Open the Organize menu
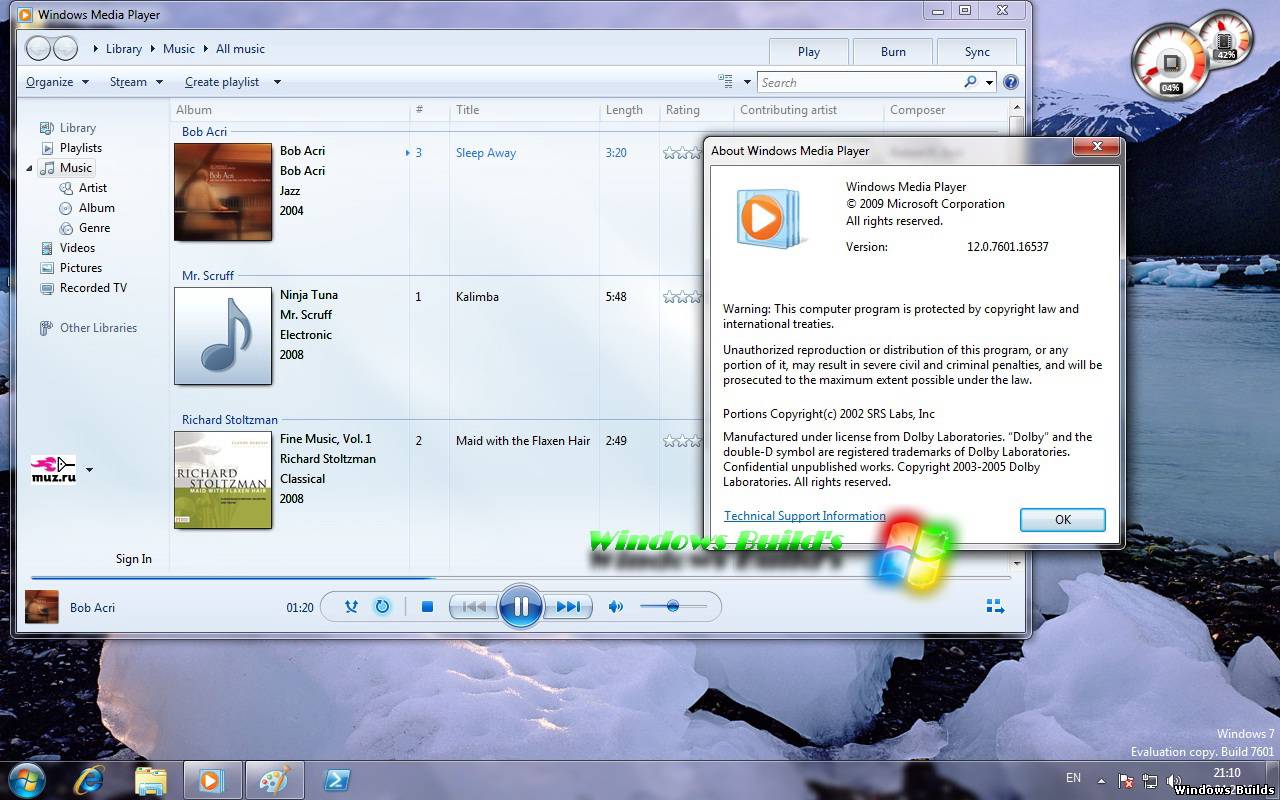This screenshot has height=800, width=1280. click(x=57, y=82)
